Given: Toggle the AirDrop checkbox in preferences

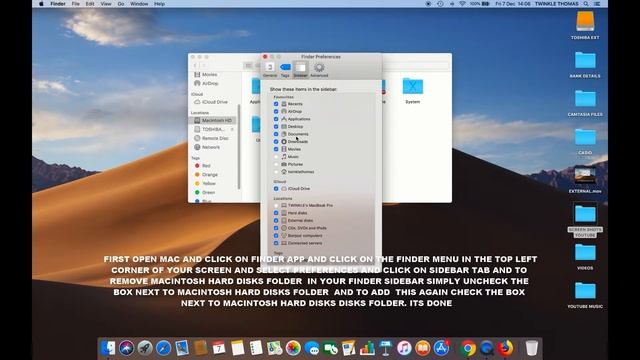Looking at the screenshot, I should [x=276, y=111].
